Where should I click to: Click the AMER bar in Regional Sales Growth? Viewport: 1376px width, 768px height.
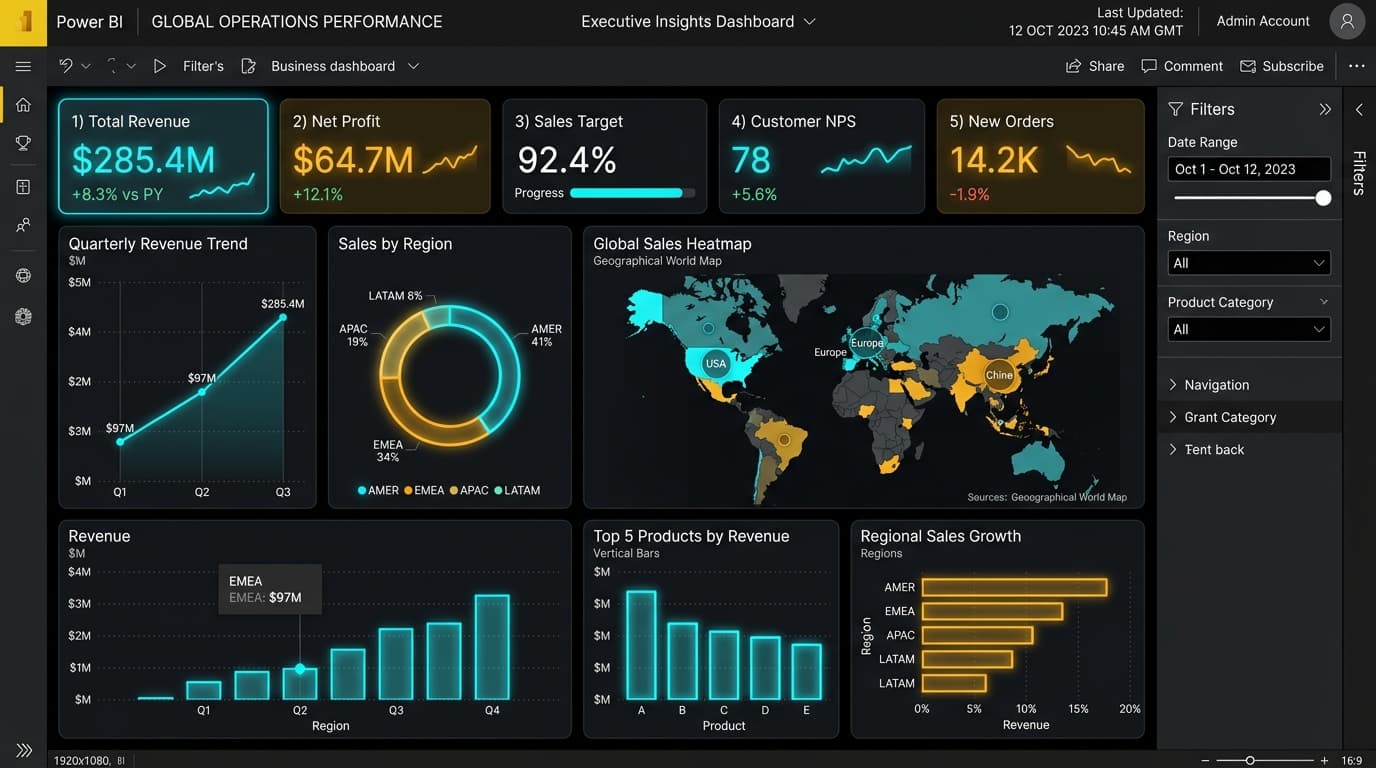(1014, 587)
